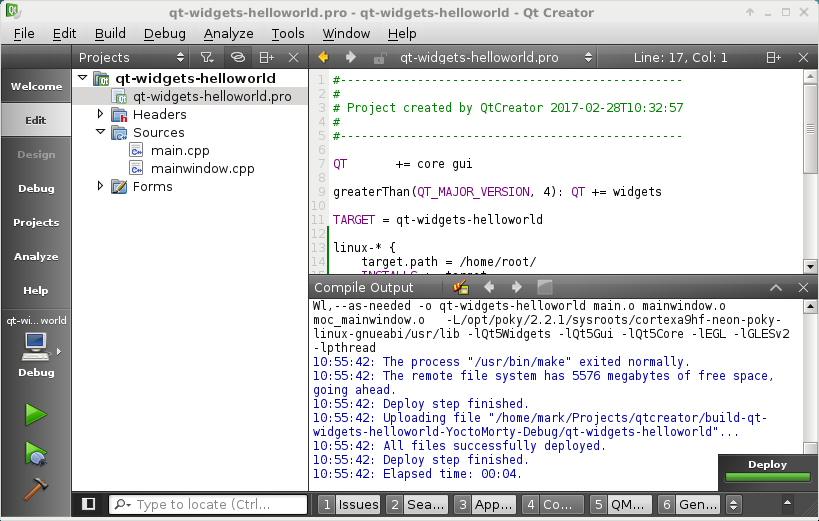Go to next item in Compile Output
The width and height of the screenshot is (819, 521).
(x=517, y=287)
